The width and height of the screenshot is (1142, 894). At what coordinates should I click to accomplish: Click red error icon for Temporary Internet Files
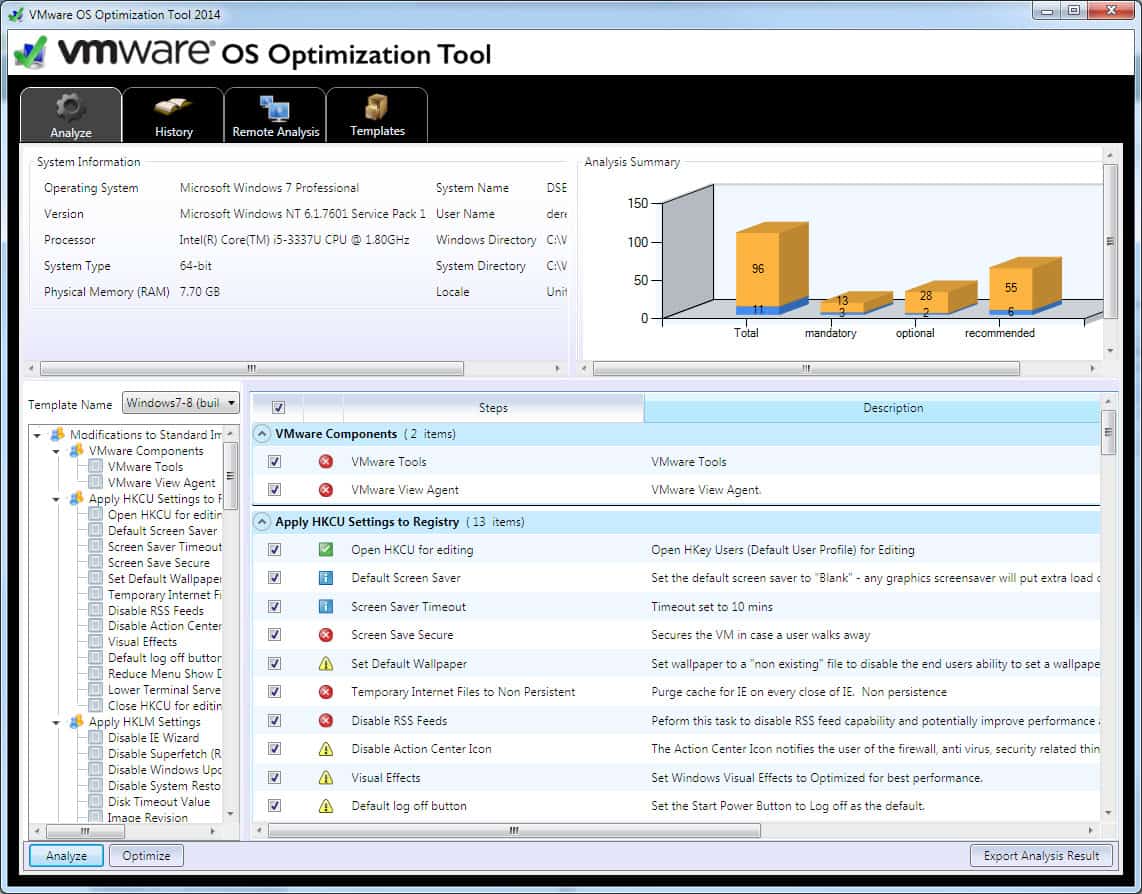click(x=326, y=691)
